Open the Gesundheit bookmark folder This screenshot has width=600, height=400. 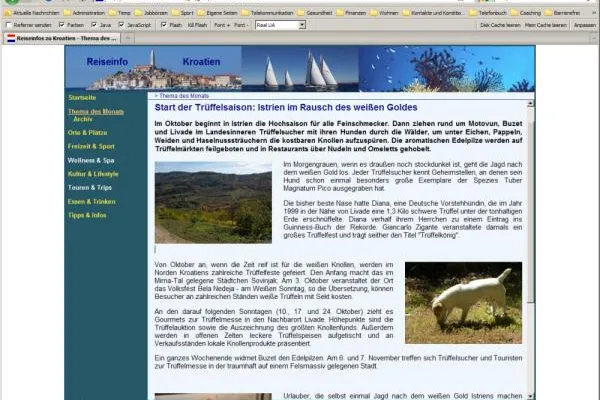(315, 13)
